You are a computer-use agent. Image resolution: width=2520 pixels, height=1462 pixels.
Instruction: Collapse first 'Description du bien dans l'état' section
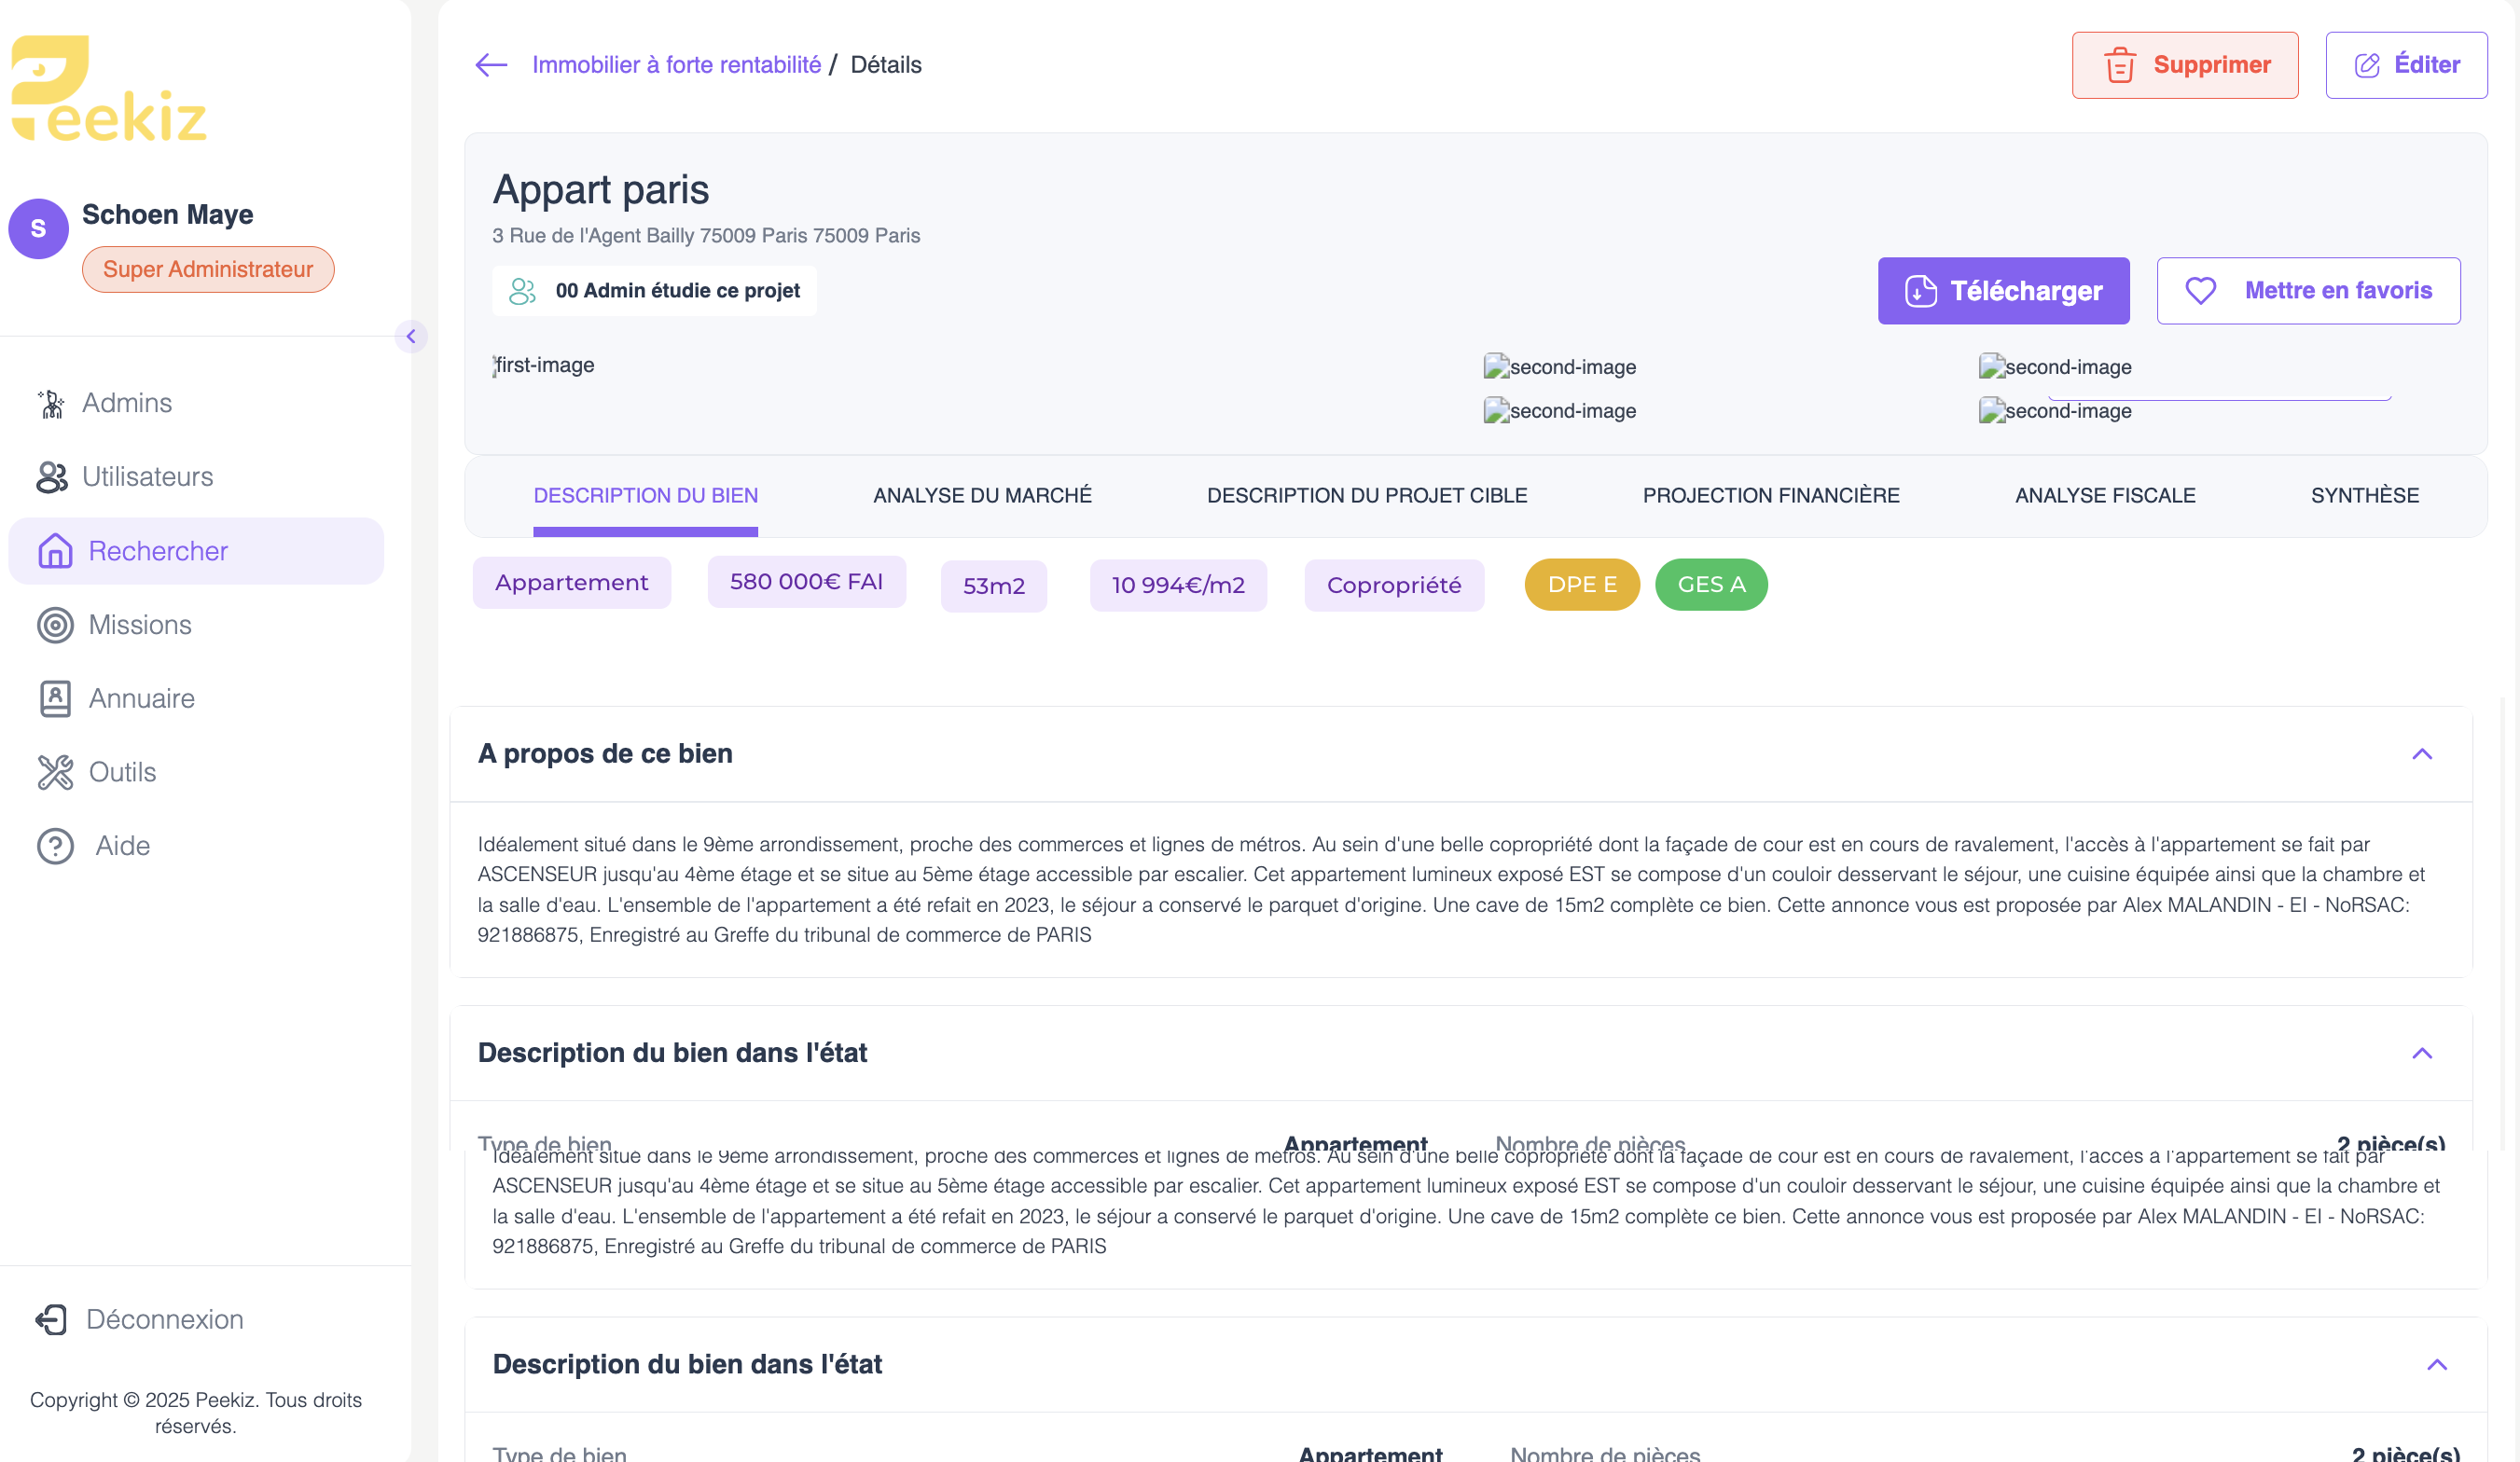[x=2421, y=1053]
